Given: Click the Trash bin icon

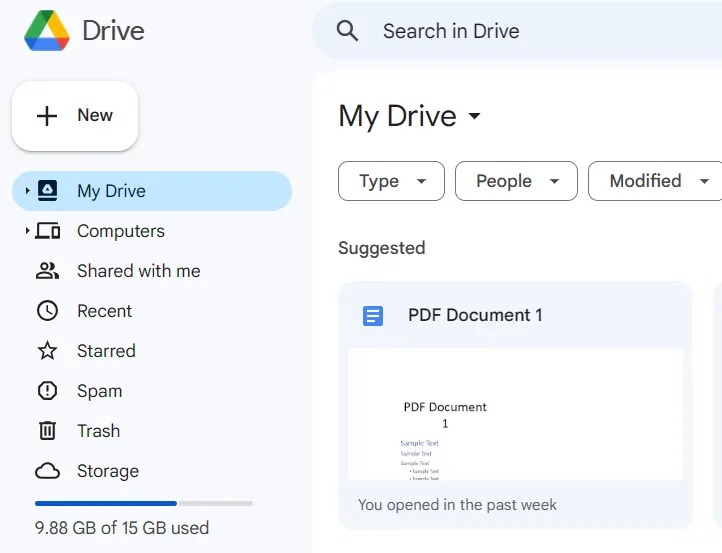Looking at the screenshot, I should click(47, 431).
